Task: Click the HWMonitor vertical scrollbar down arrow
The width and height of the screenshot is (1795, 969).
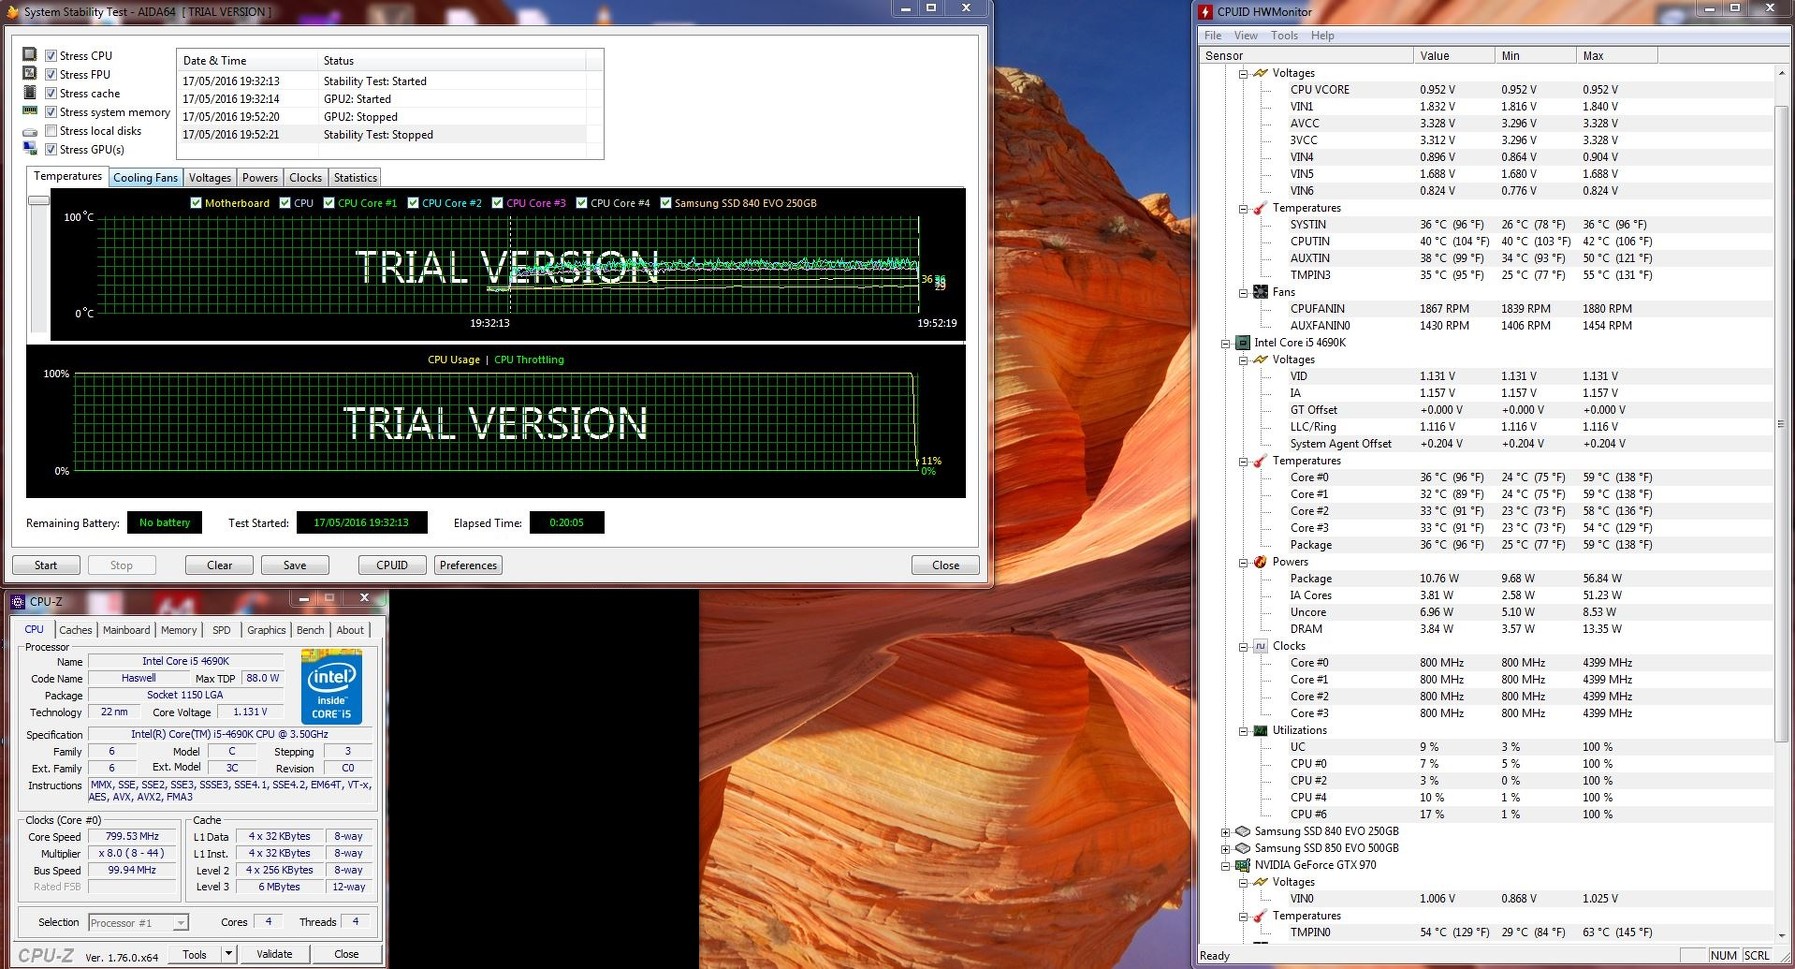Action: pos(1782,935)
